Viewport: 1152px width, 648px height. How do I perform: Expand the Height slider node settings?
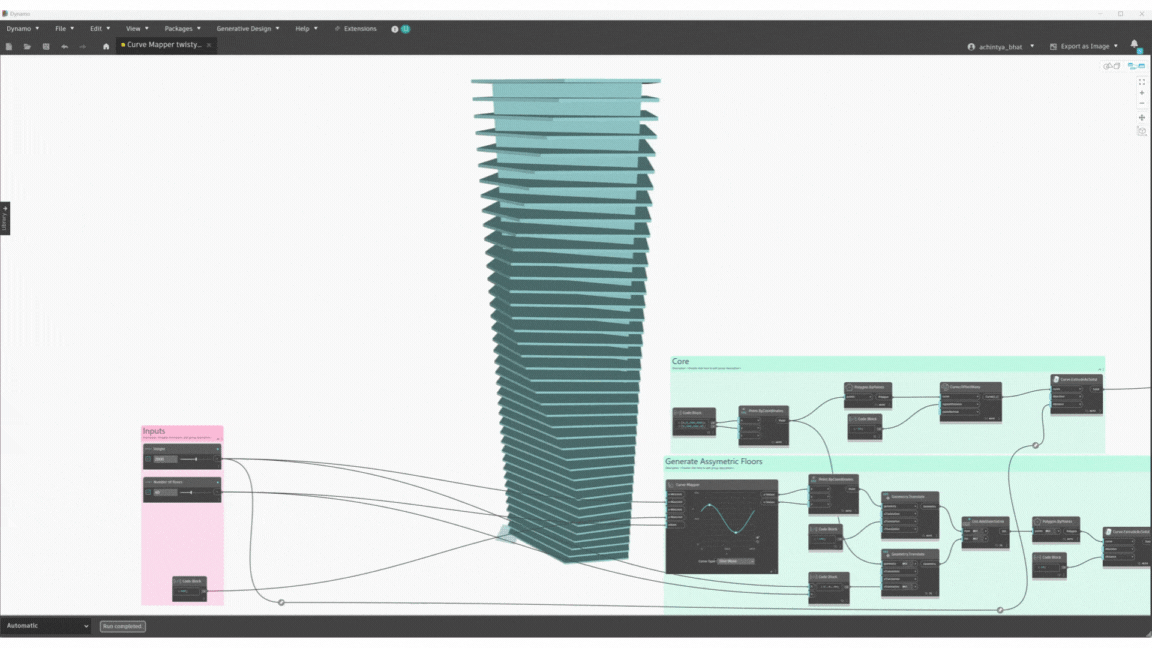[148, 459]
